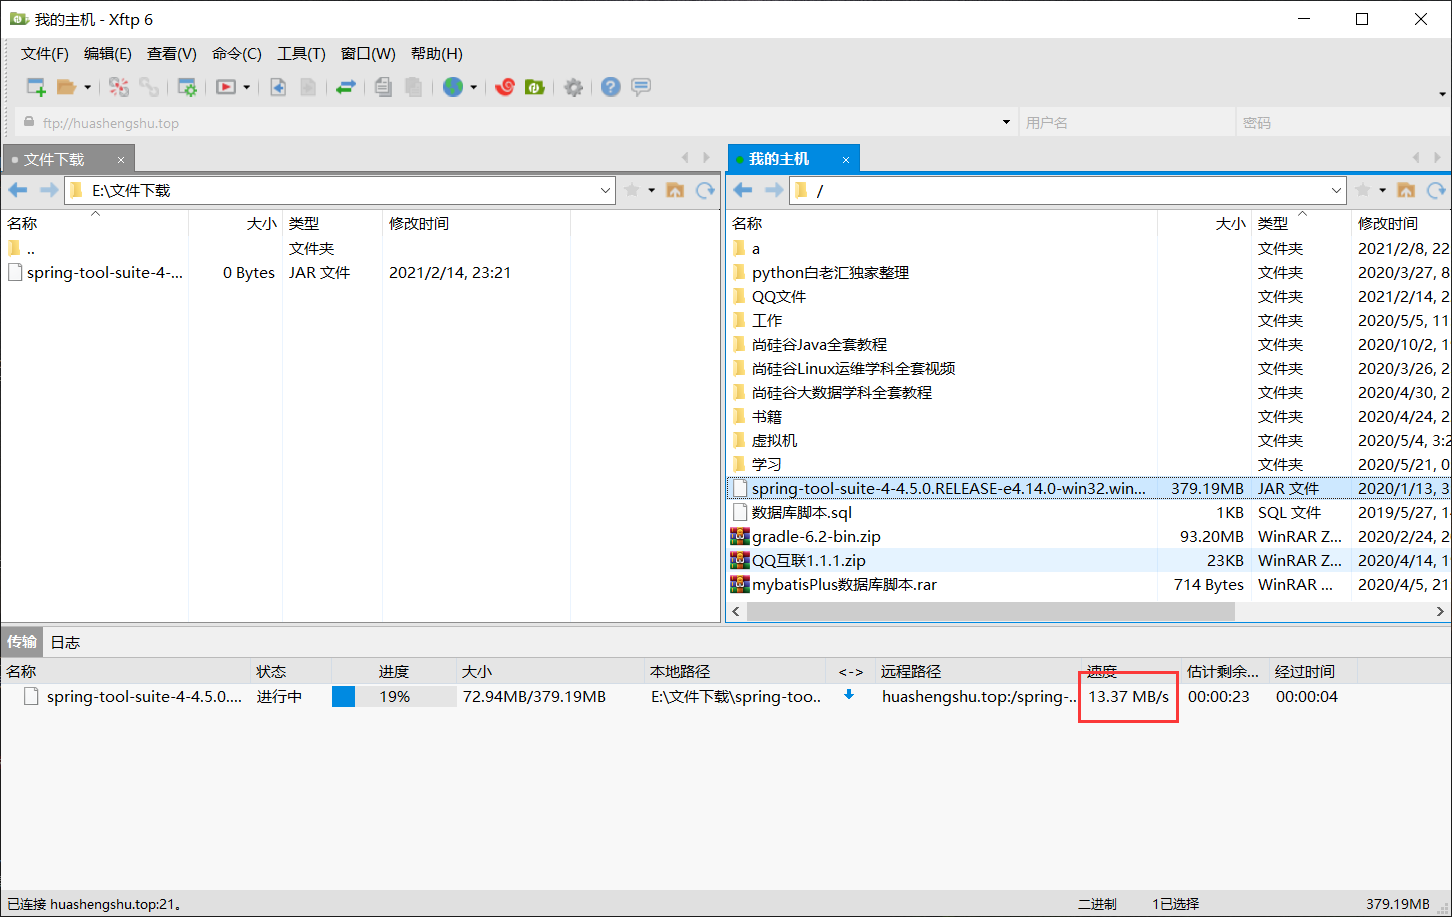Click the speech bubble feedback icon

click(x=641, y=87)
